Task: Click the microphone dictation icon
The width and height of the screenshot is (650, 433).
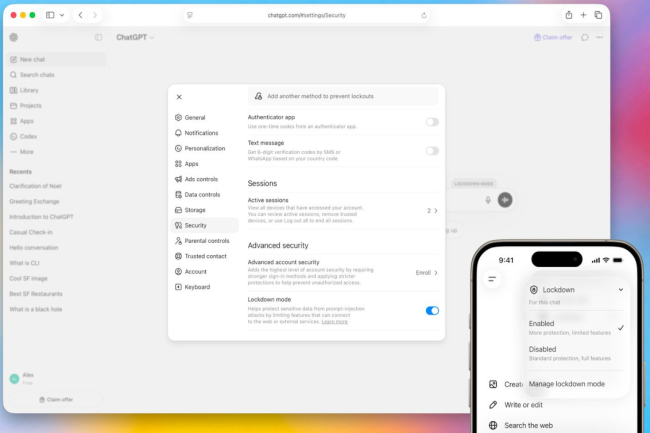Action: click(x=488, y=200)
